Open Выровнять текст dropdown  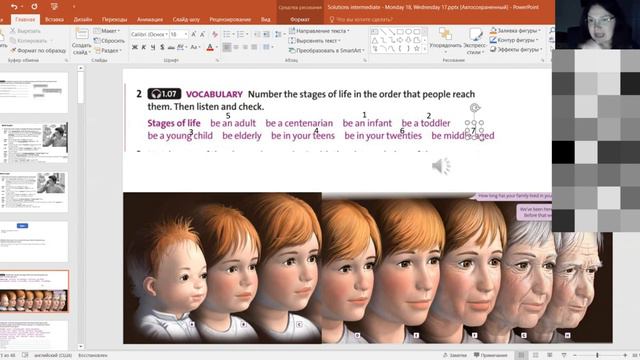coord(315,40)
